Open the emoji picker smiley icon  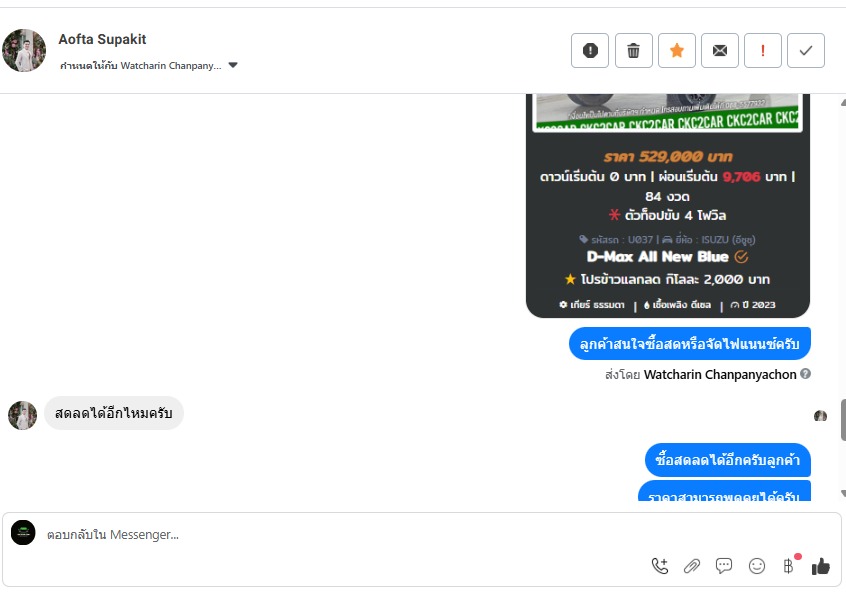tap(756, 565)
